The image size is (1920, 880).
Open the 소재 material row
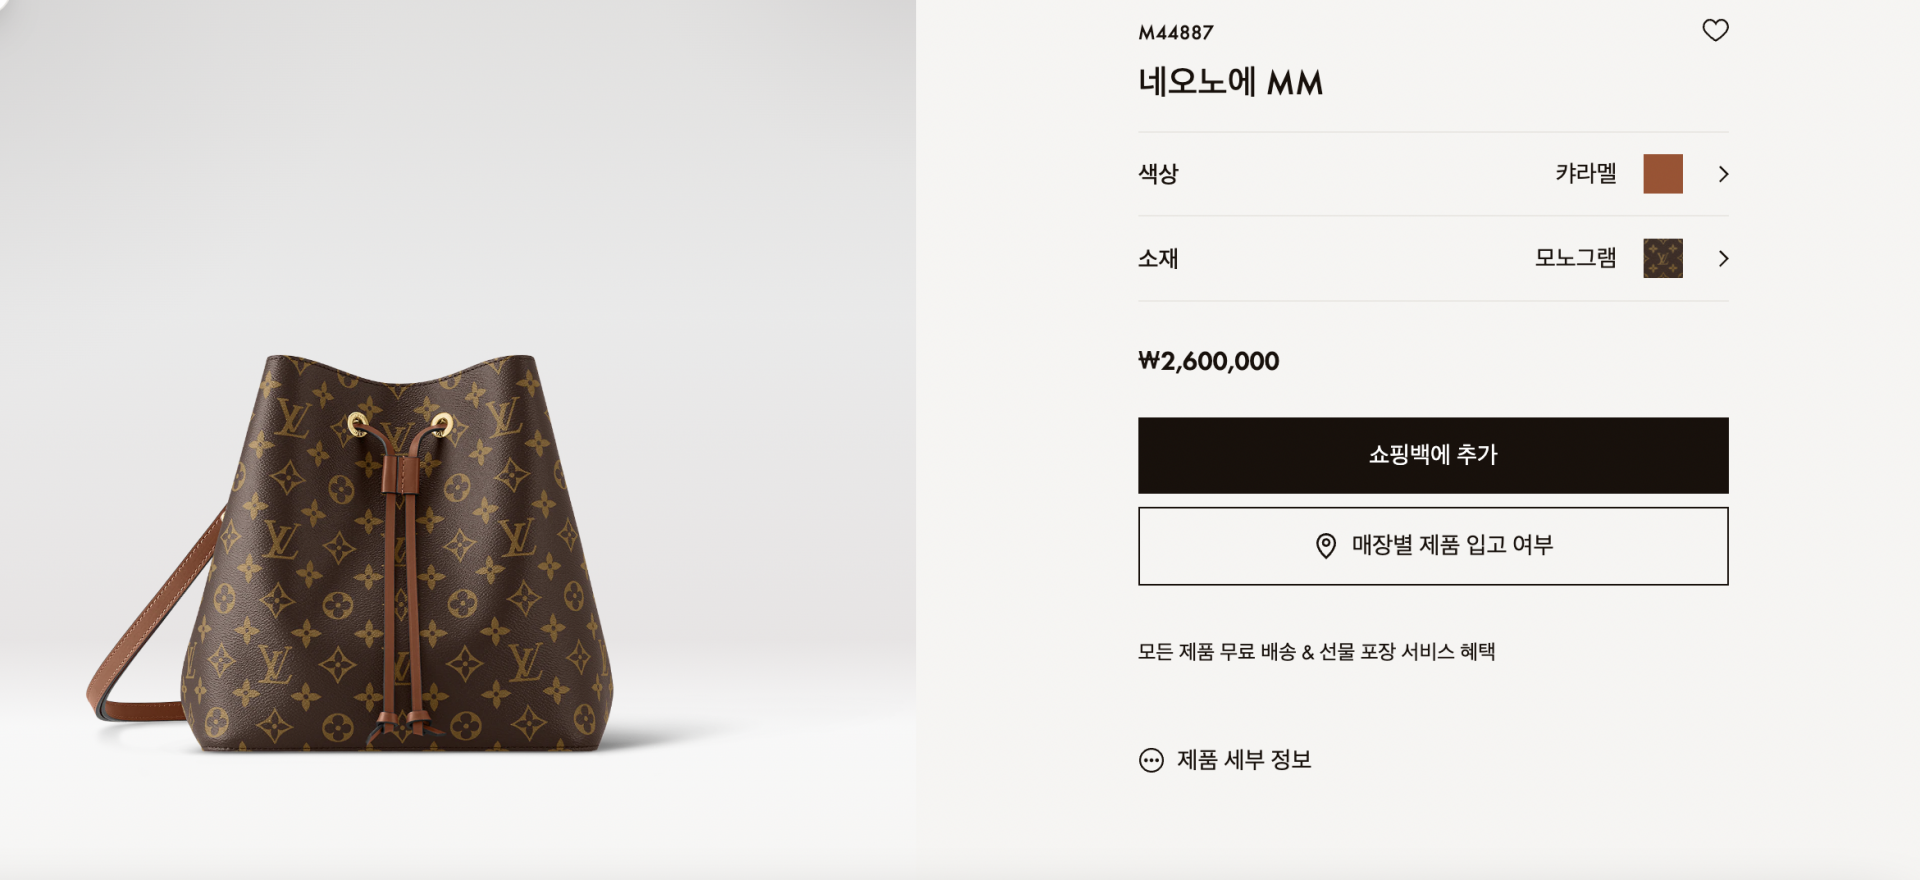click(1433, 259)
